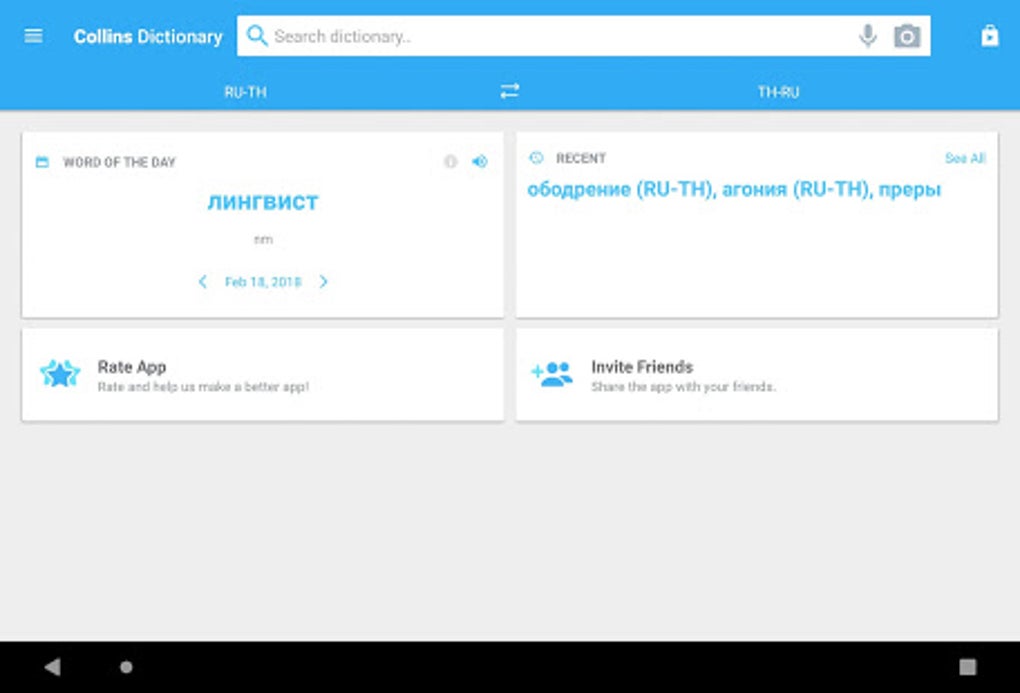Click the Rate App star icon

coord(60,374)
